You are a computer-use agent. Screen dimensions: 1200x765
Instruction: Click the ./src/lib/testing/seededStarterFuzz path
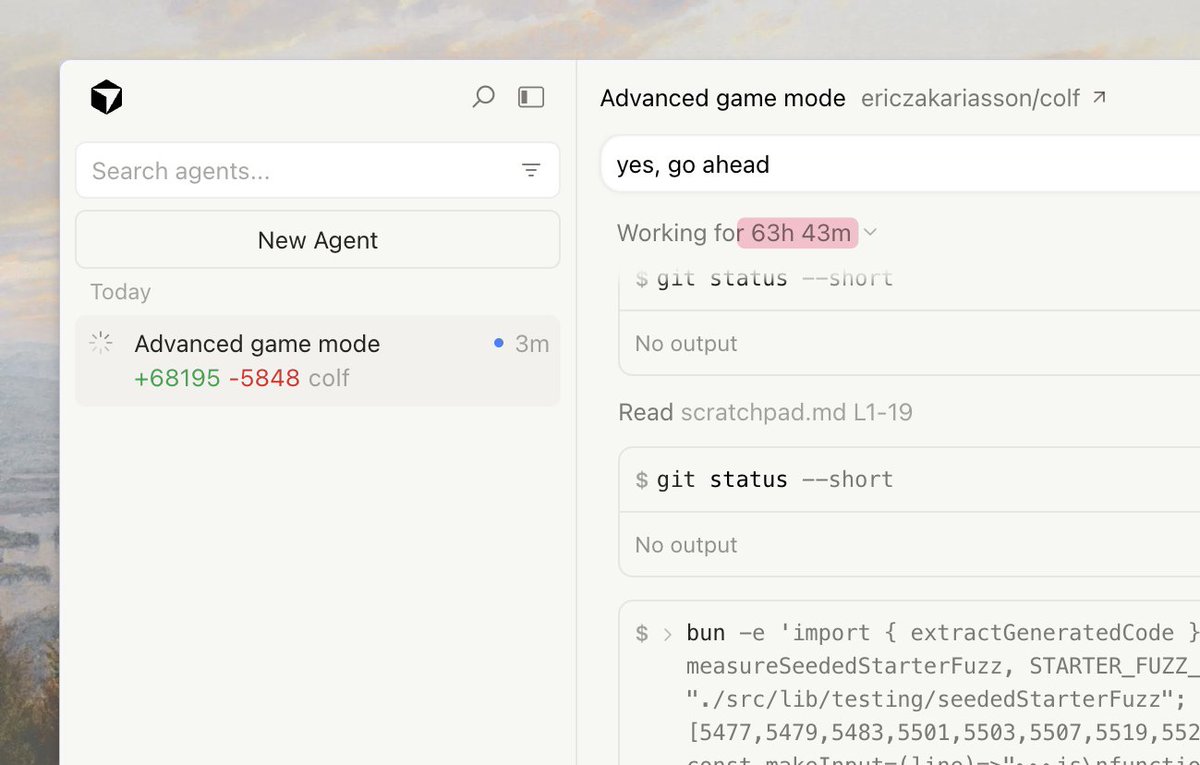[929, 700]
